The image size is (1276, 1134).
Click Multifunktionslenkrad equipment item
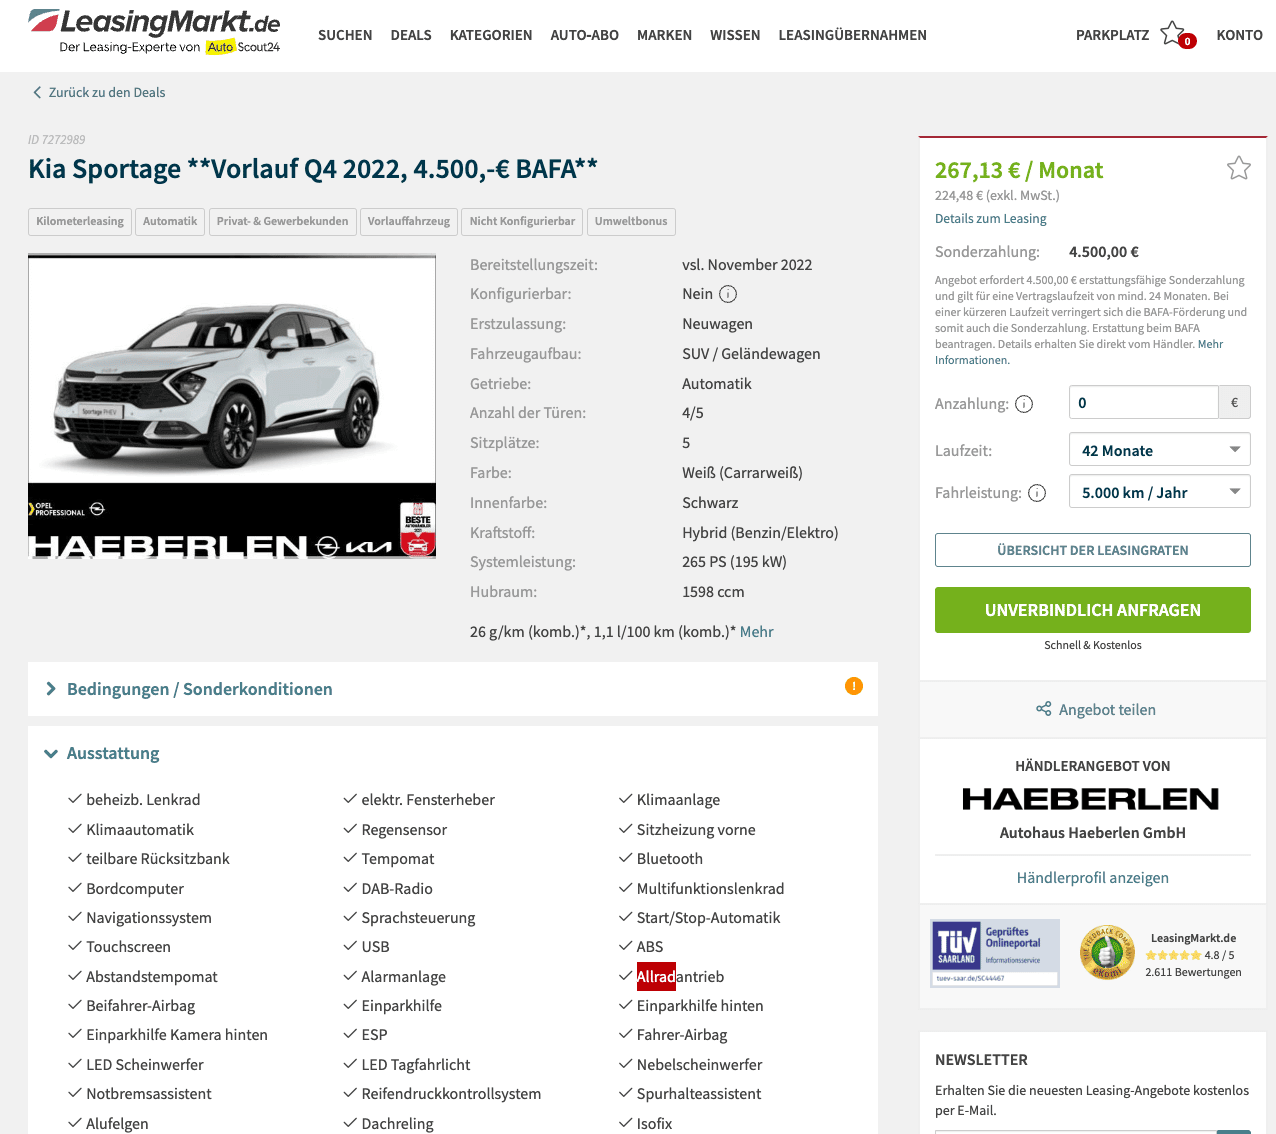click(710, 889)
